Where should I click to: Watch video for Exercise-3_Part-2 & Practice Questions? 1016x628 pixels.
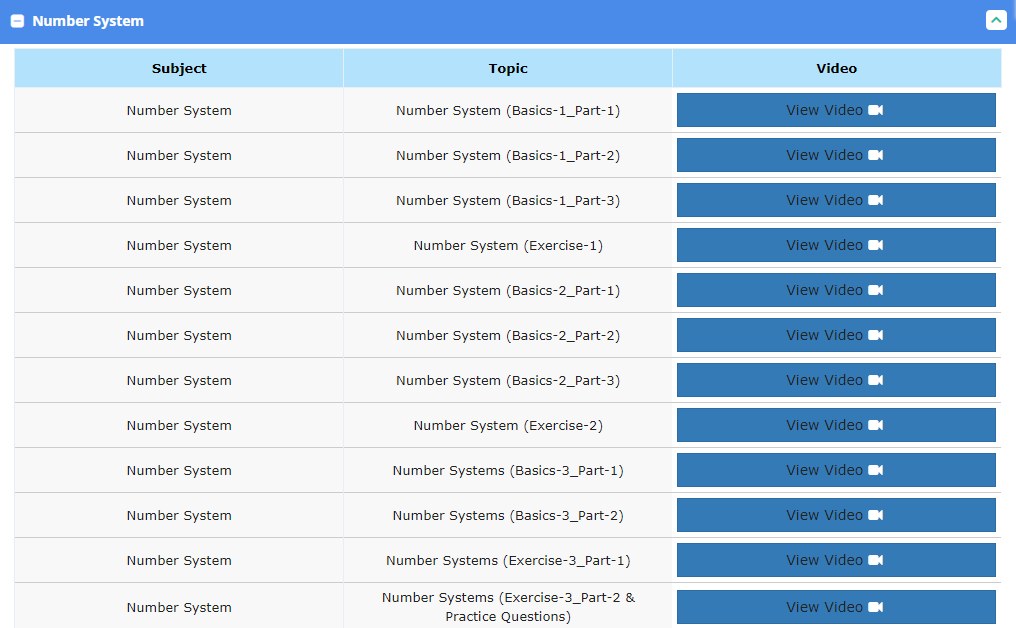coord(835,607)
